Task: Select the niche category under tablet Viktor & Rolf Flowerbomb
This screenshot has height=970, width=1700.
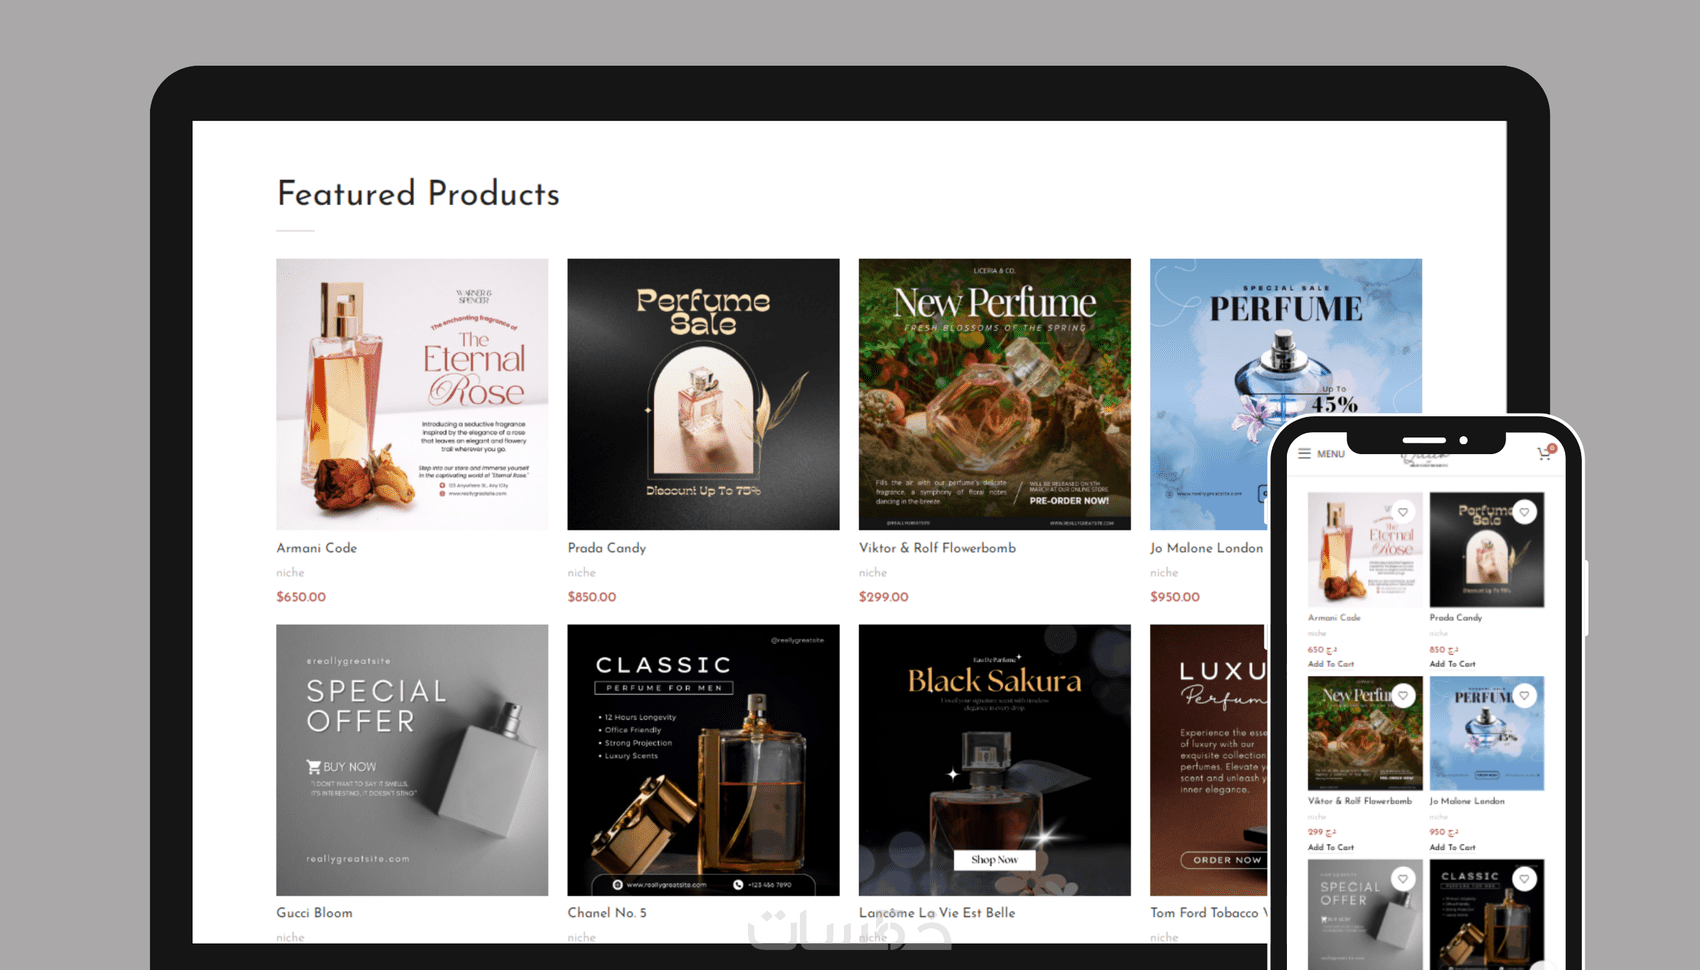Action: pyautogui.click(x=873, y=573)
